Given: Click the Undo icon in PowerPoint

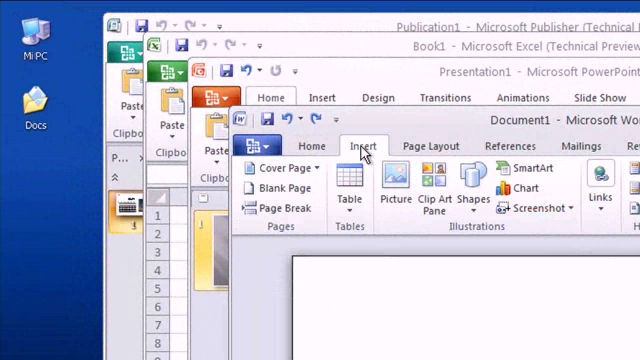Looking at the screenshot, I should [x=246, y=70].
